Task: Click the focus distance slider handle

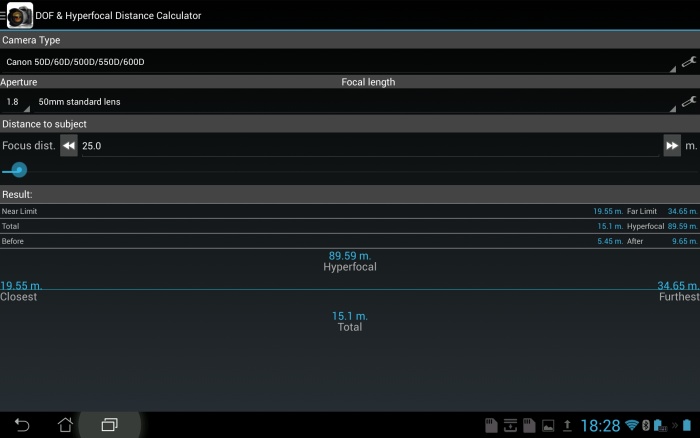Action: 18,170
